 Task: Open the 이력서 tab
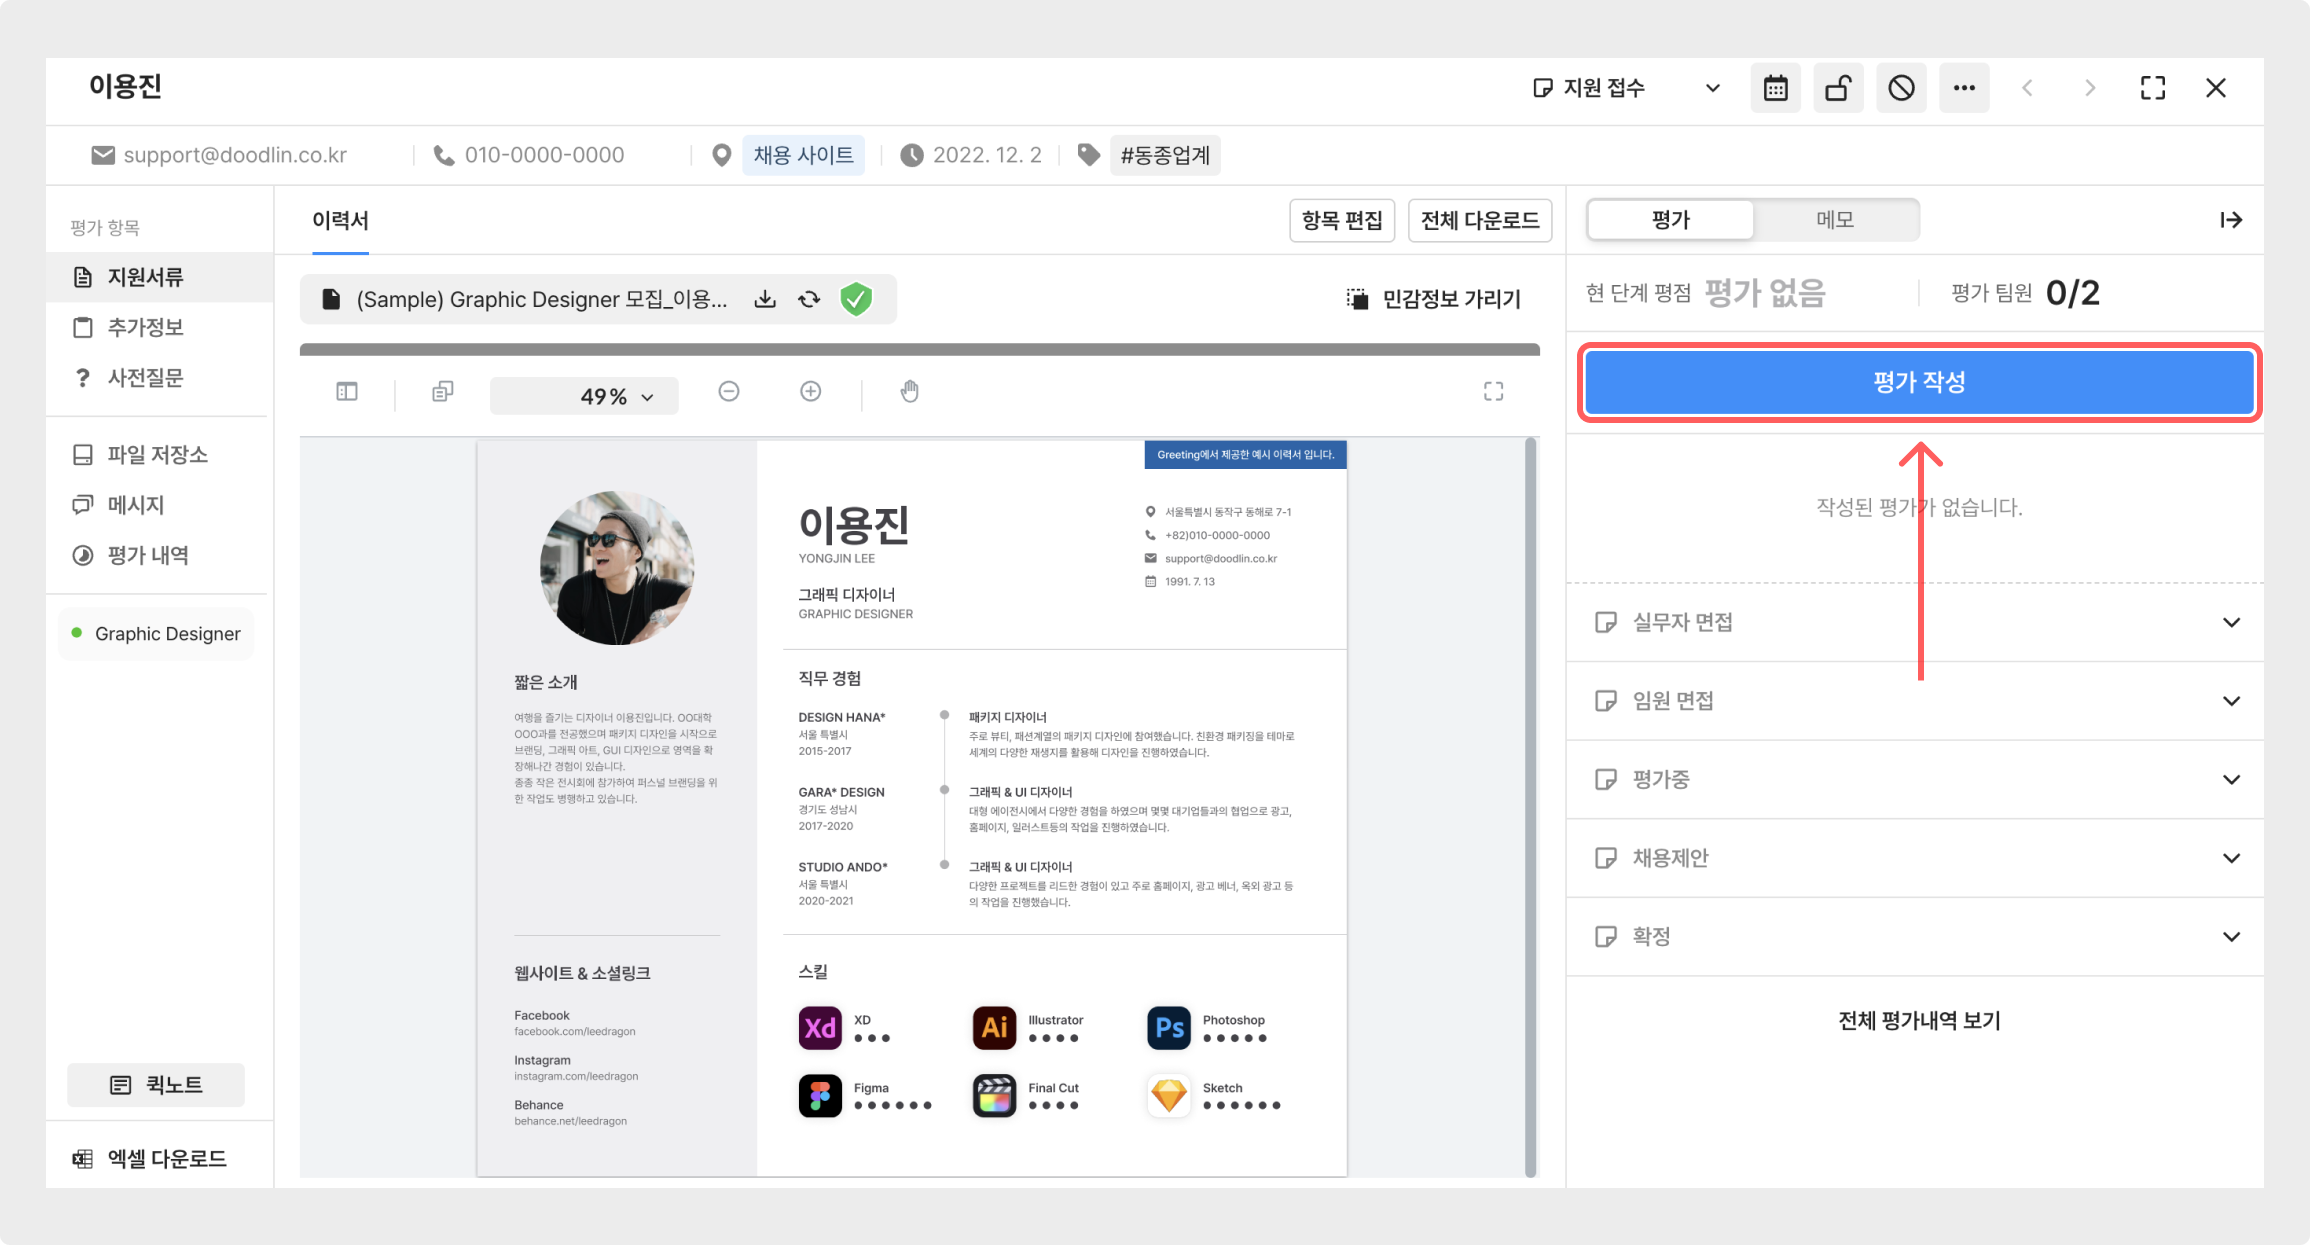(340, 220)
